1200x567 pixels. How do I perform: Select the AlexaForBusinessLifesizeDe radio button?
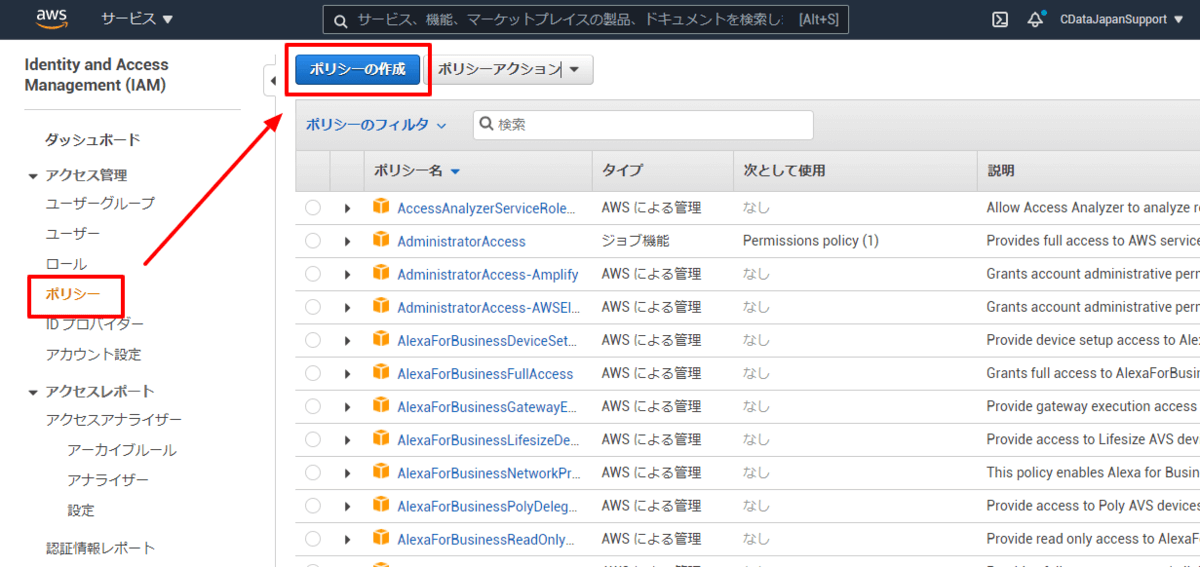pos(313,439)
